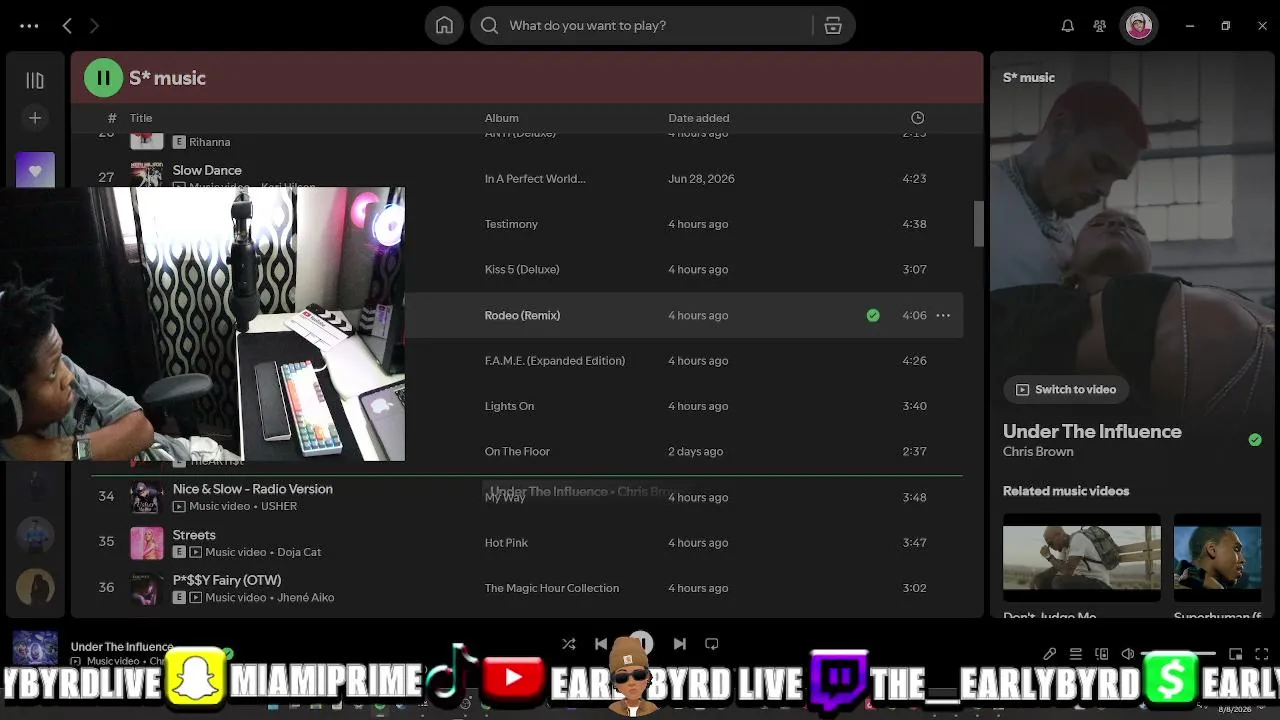
Task: Pause the S* music playlist
Action: 103,78
